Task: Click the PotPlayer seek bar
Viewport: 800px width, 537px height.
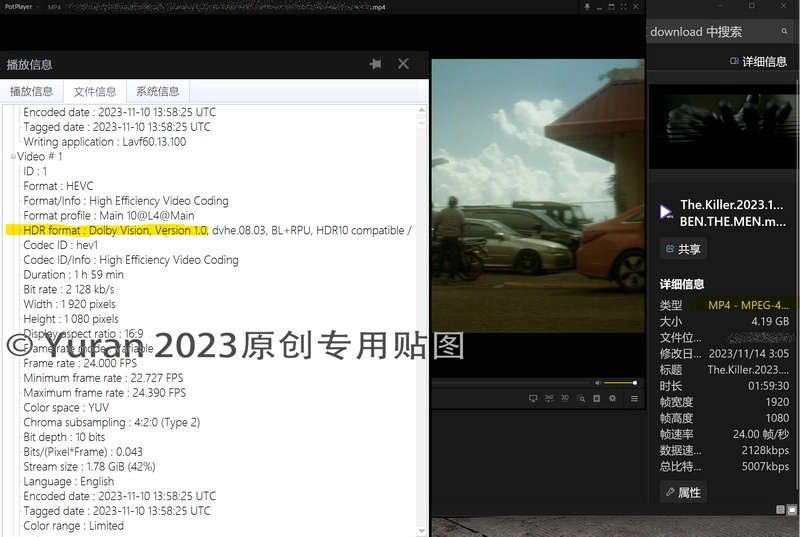Action: pos(511,382)
